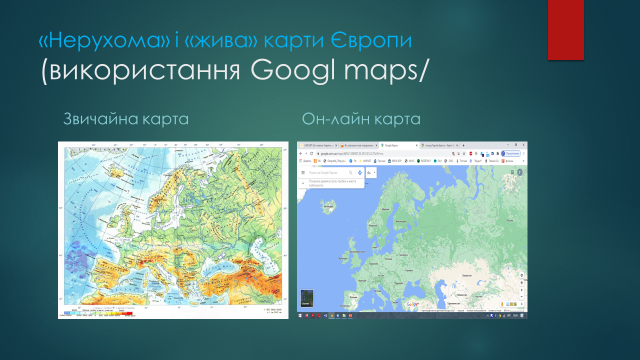The width and height of the screenshot is (640, 360).
Task: Open the Google Maps hamburger menu
Action: pyautogui.click(x=303, y=173)
